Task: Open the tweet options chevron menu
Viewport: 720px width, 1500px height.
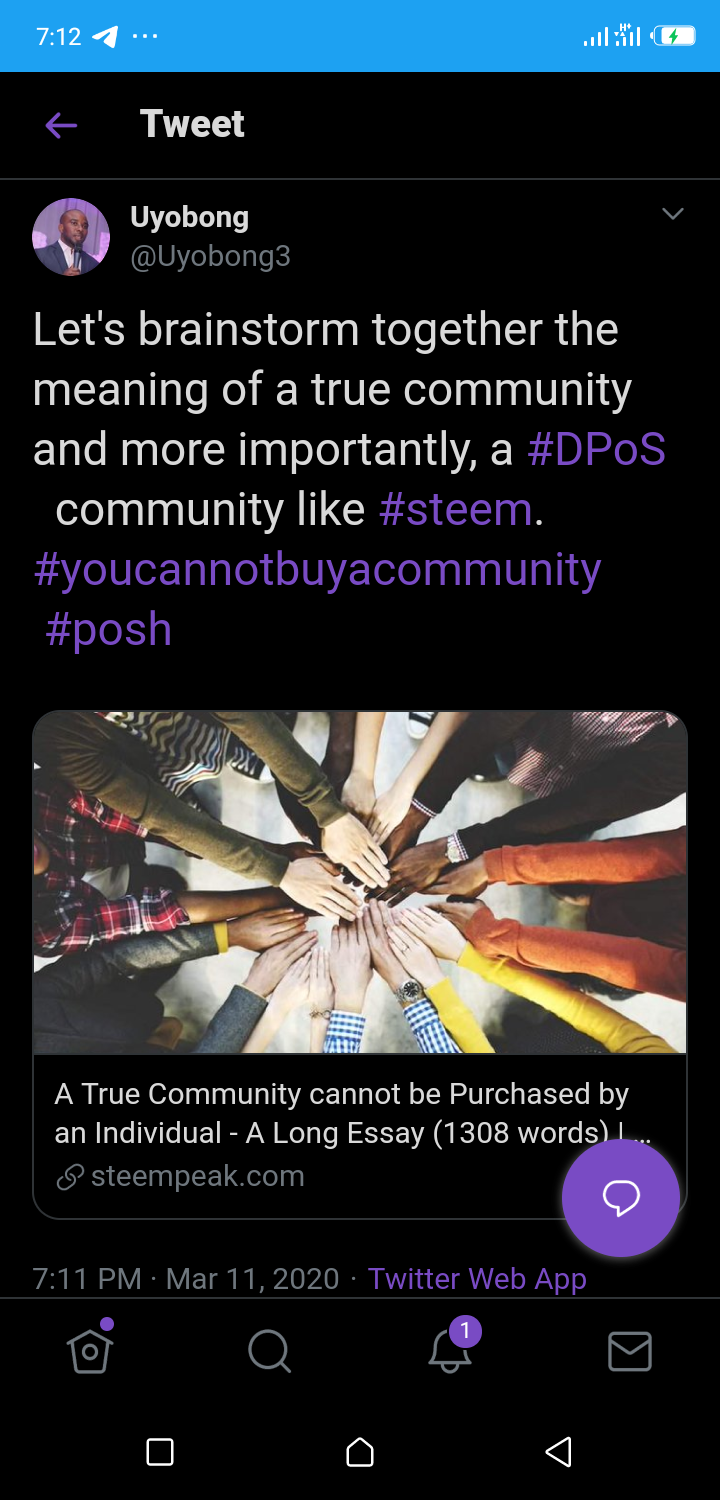Action: tap(673, 214)
